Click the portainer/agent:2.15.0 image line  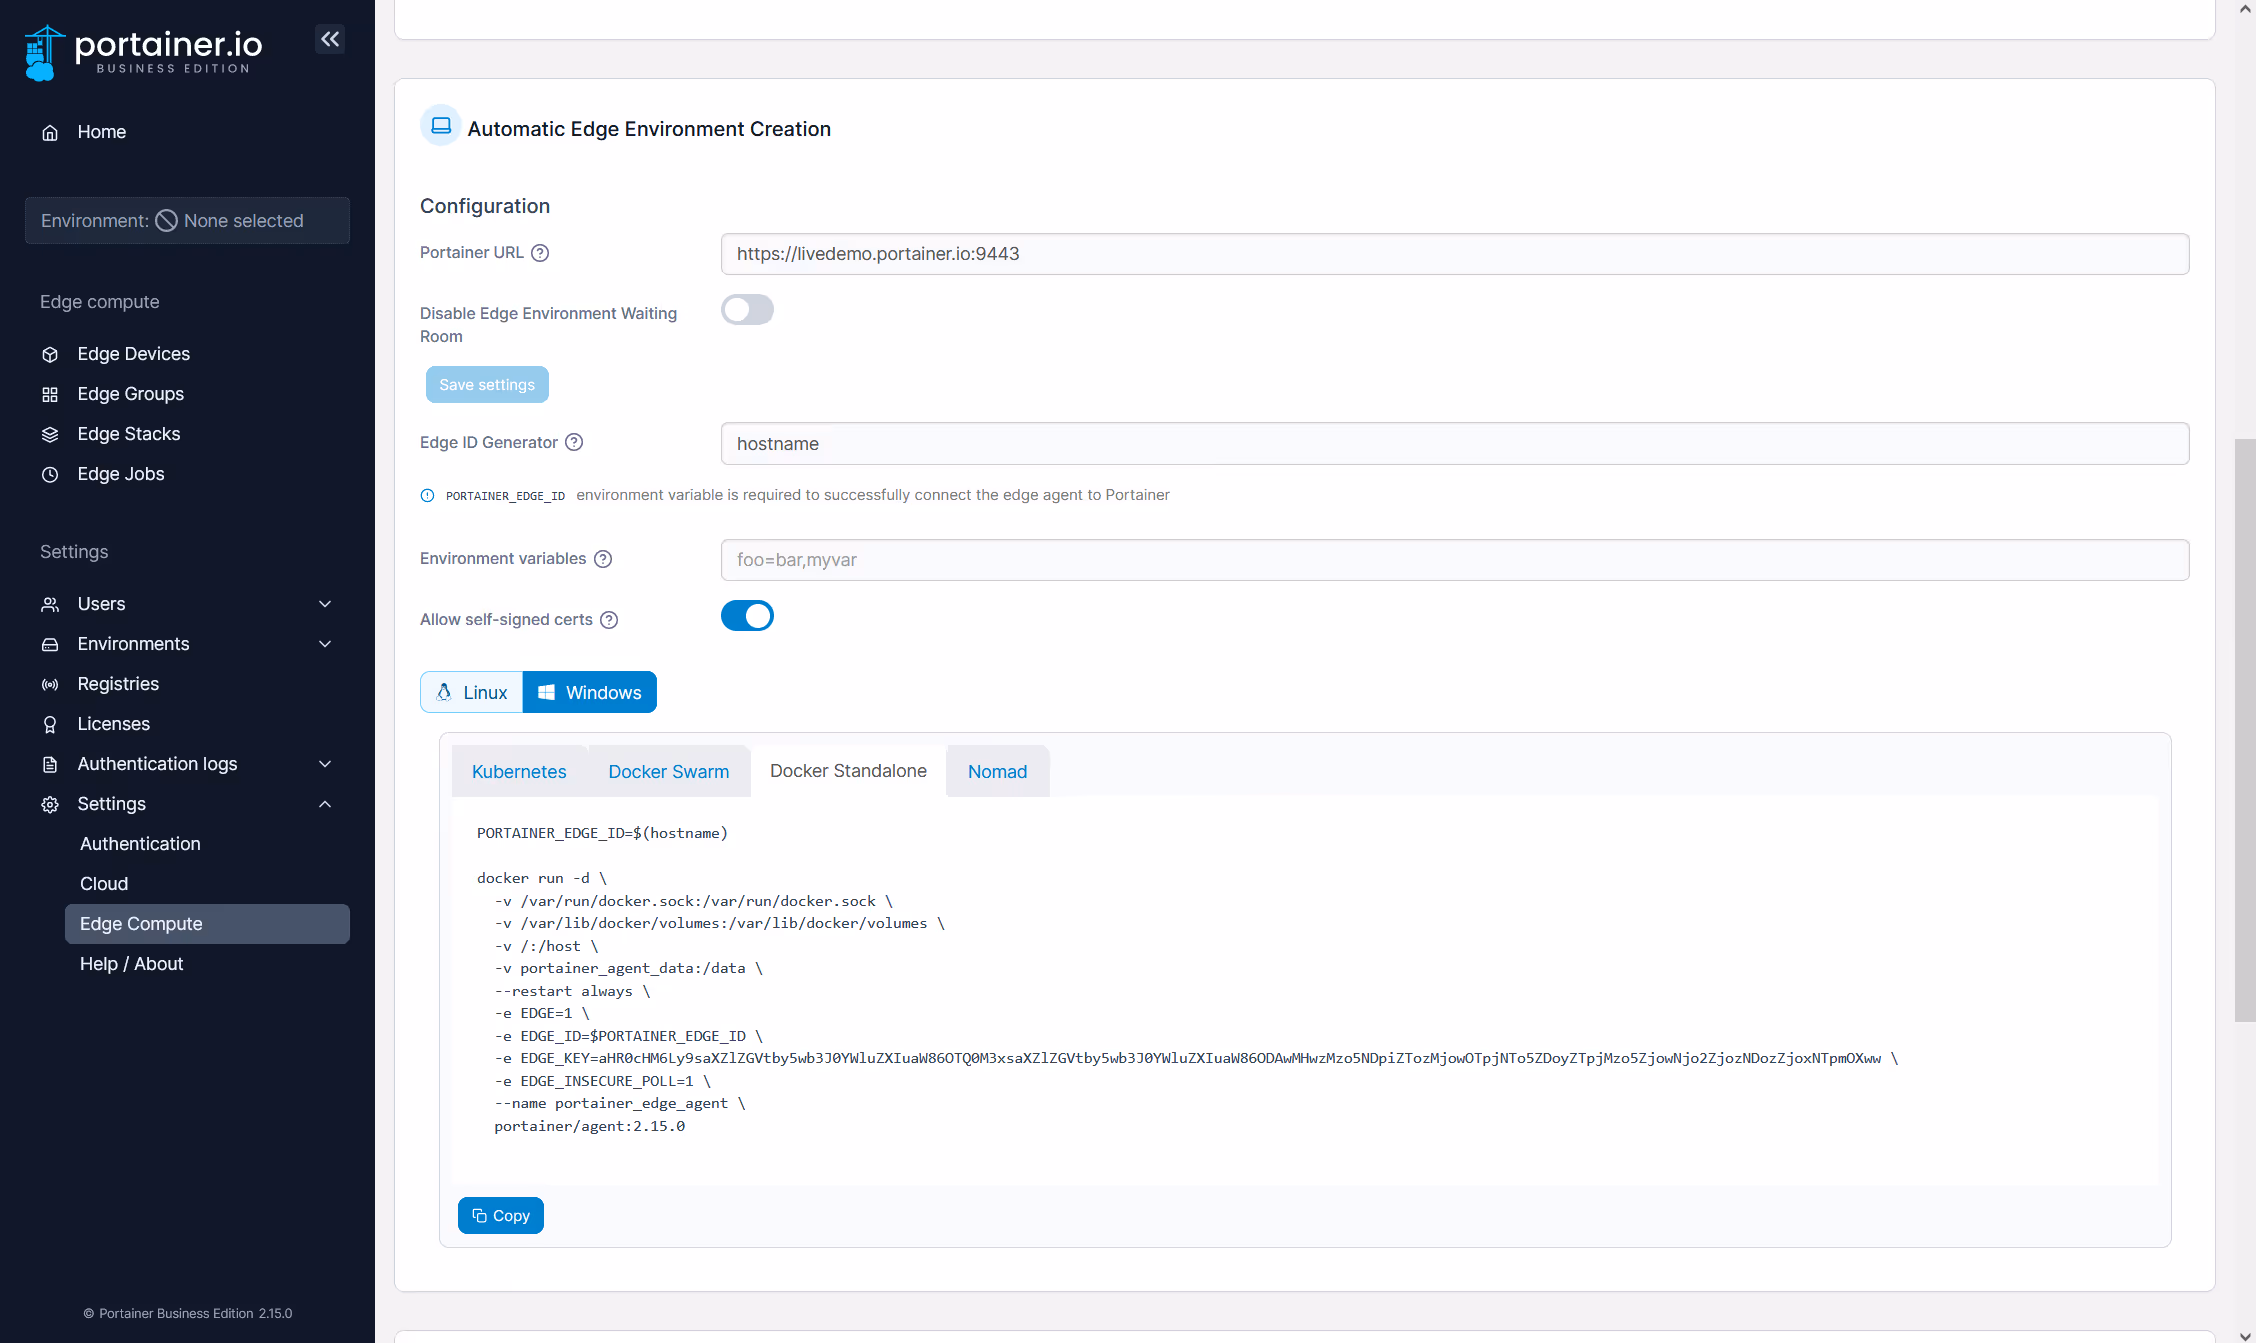coord(589,1126)
